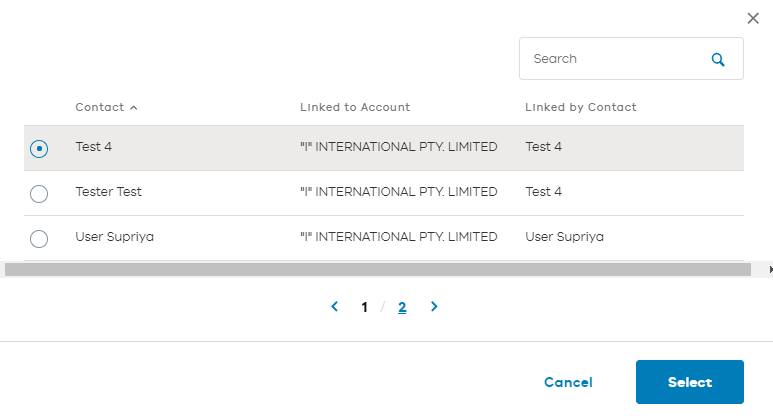
Task: Go to the previous page with the left chevron
Action: (335, 307)
